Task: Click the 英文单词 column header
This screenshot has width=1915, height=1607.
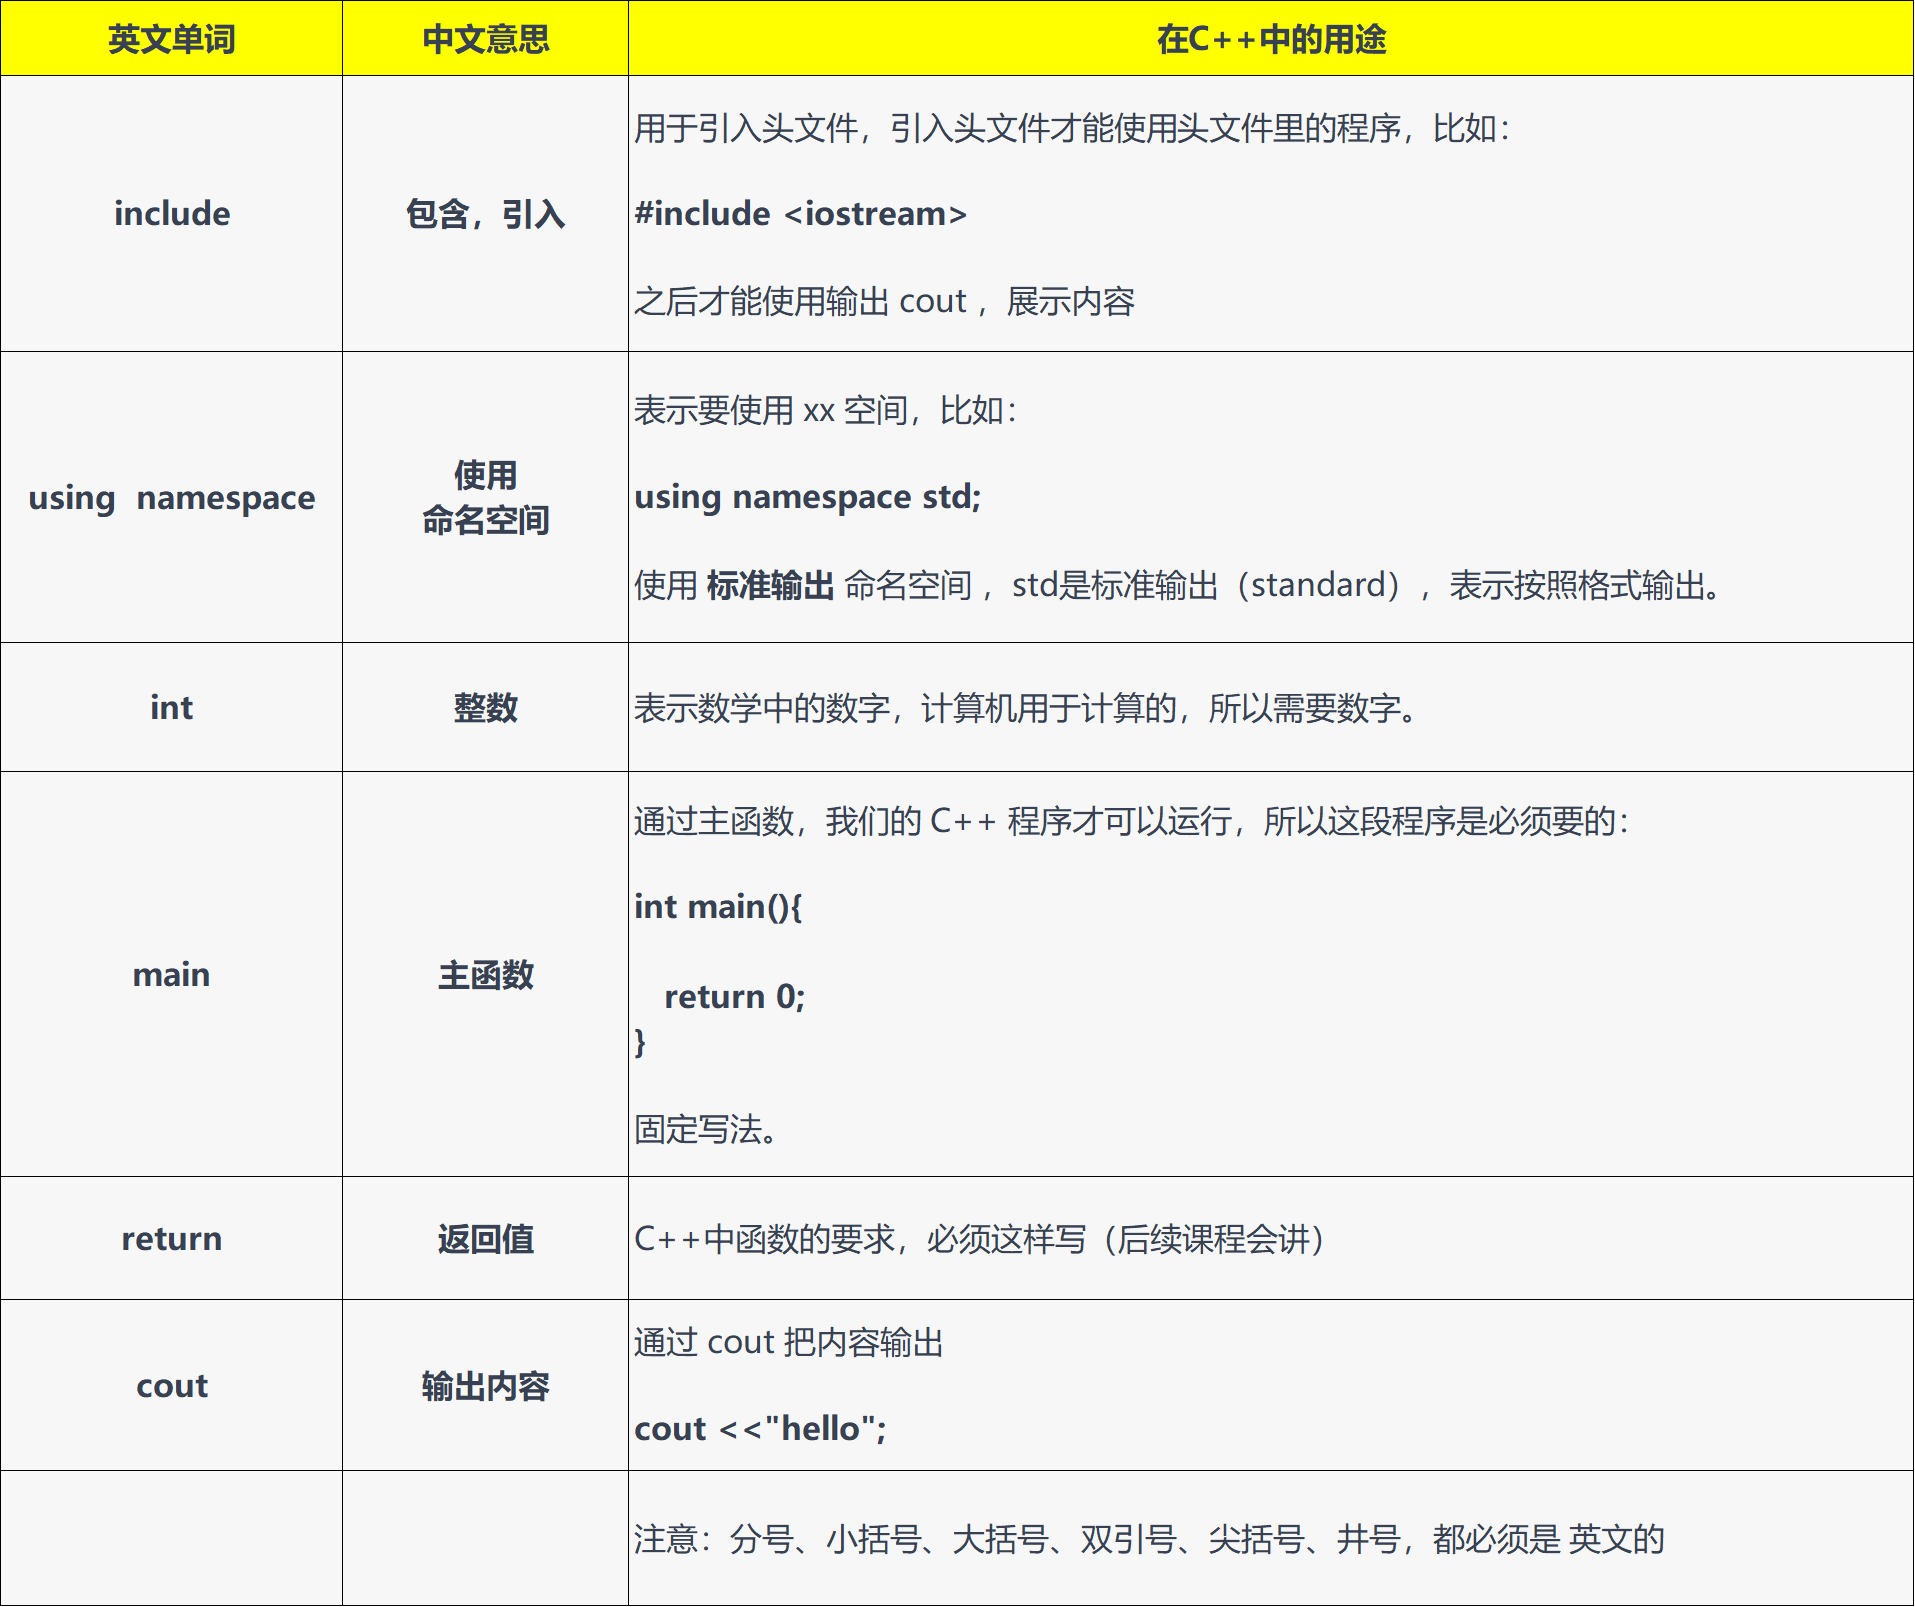Action: pyautogui.click(x=171, y=39)
